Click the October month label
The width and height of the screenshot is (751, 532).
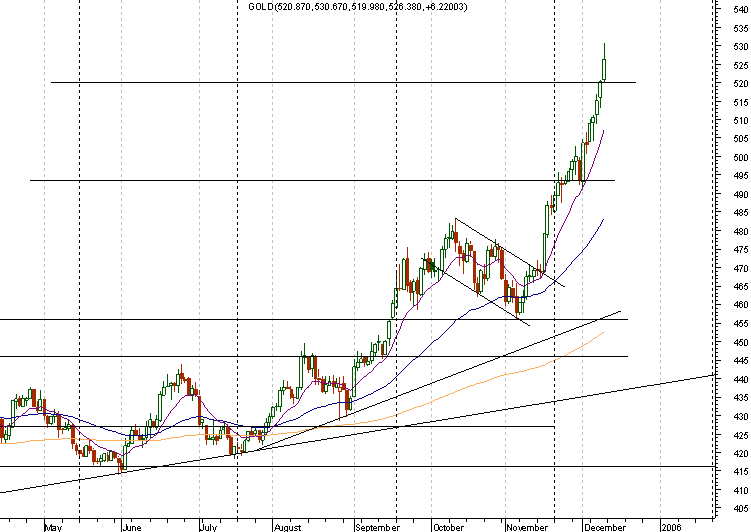pos(448,527)
